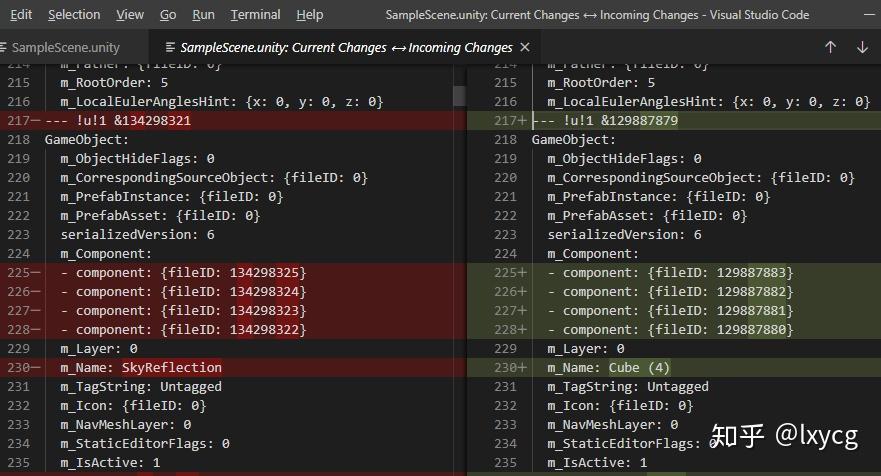Go to next change arrow
881x476 pixels.
[862, 47]
